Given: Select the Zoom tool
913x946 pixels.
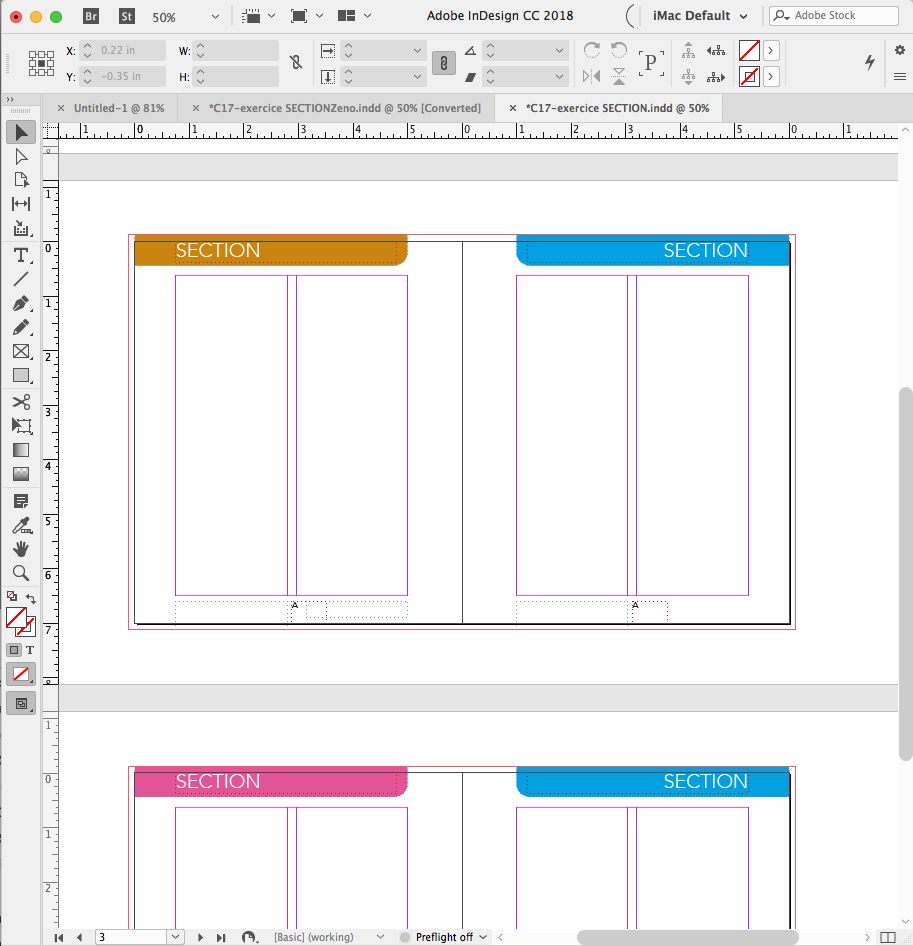Looking at the screenshot, I should 21,573.
